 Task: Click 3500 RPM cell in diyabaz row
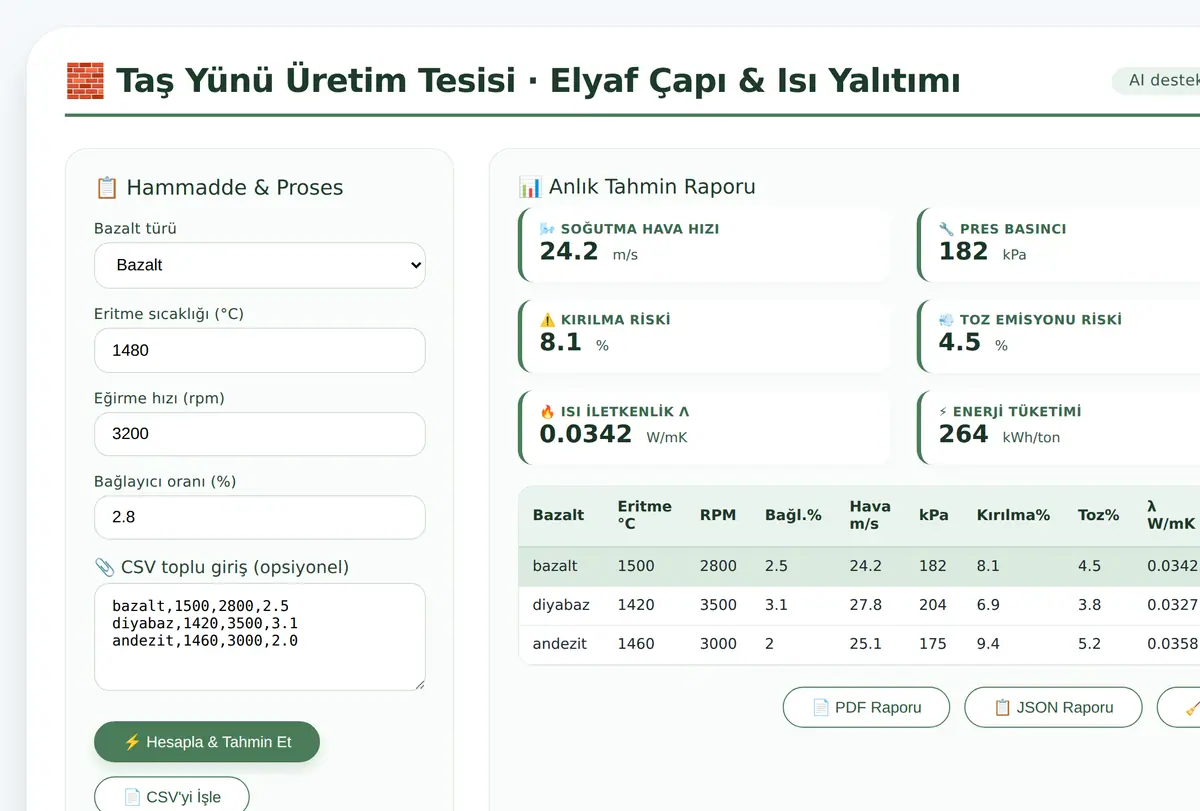718,605
